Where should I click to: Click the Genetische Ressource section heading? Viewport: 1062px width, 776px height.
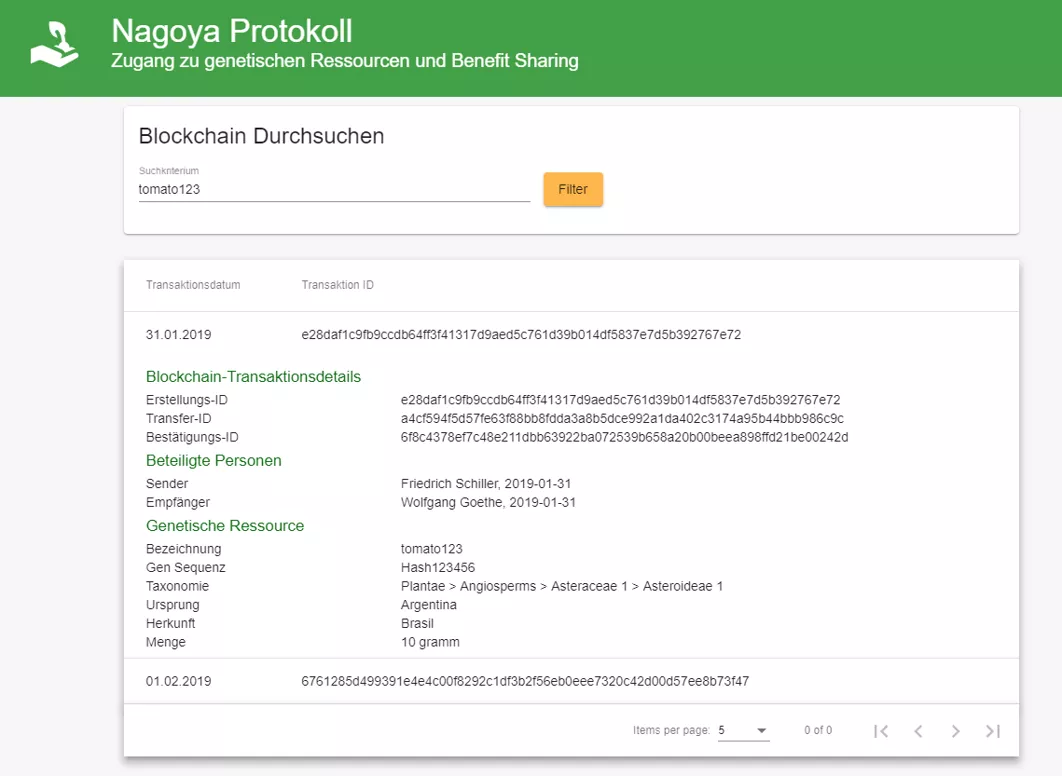(225, 526)
